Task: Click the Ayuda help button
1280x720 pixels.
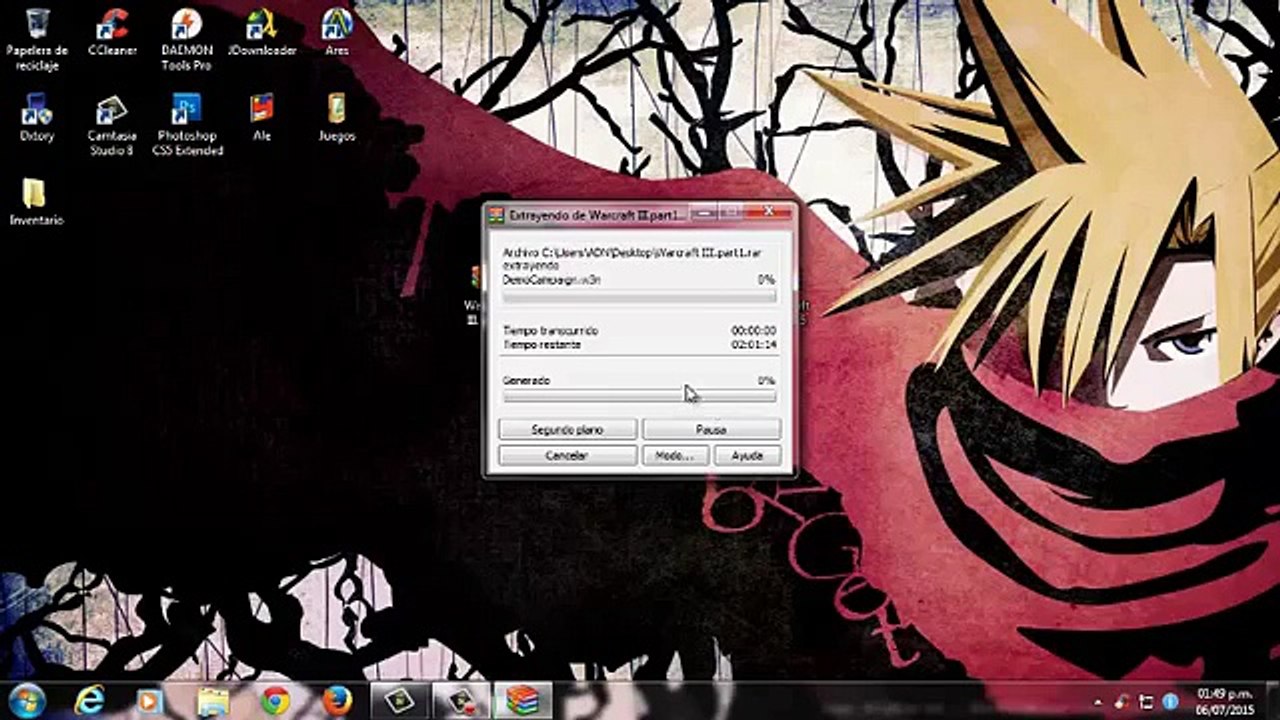Action: [x=747, y=455]
